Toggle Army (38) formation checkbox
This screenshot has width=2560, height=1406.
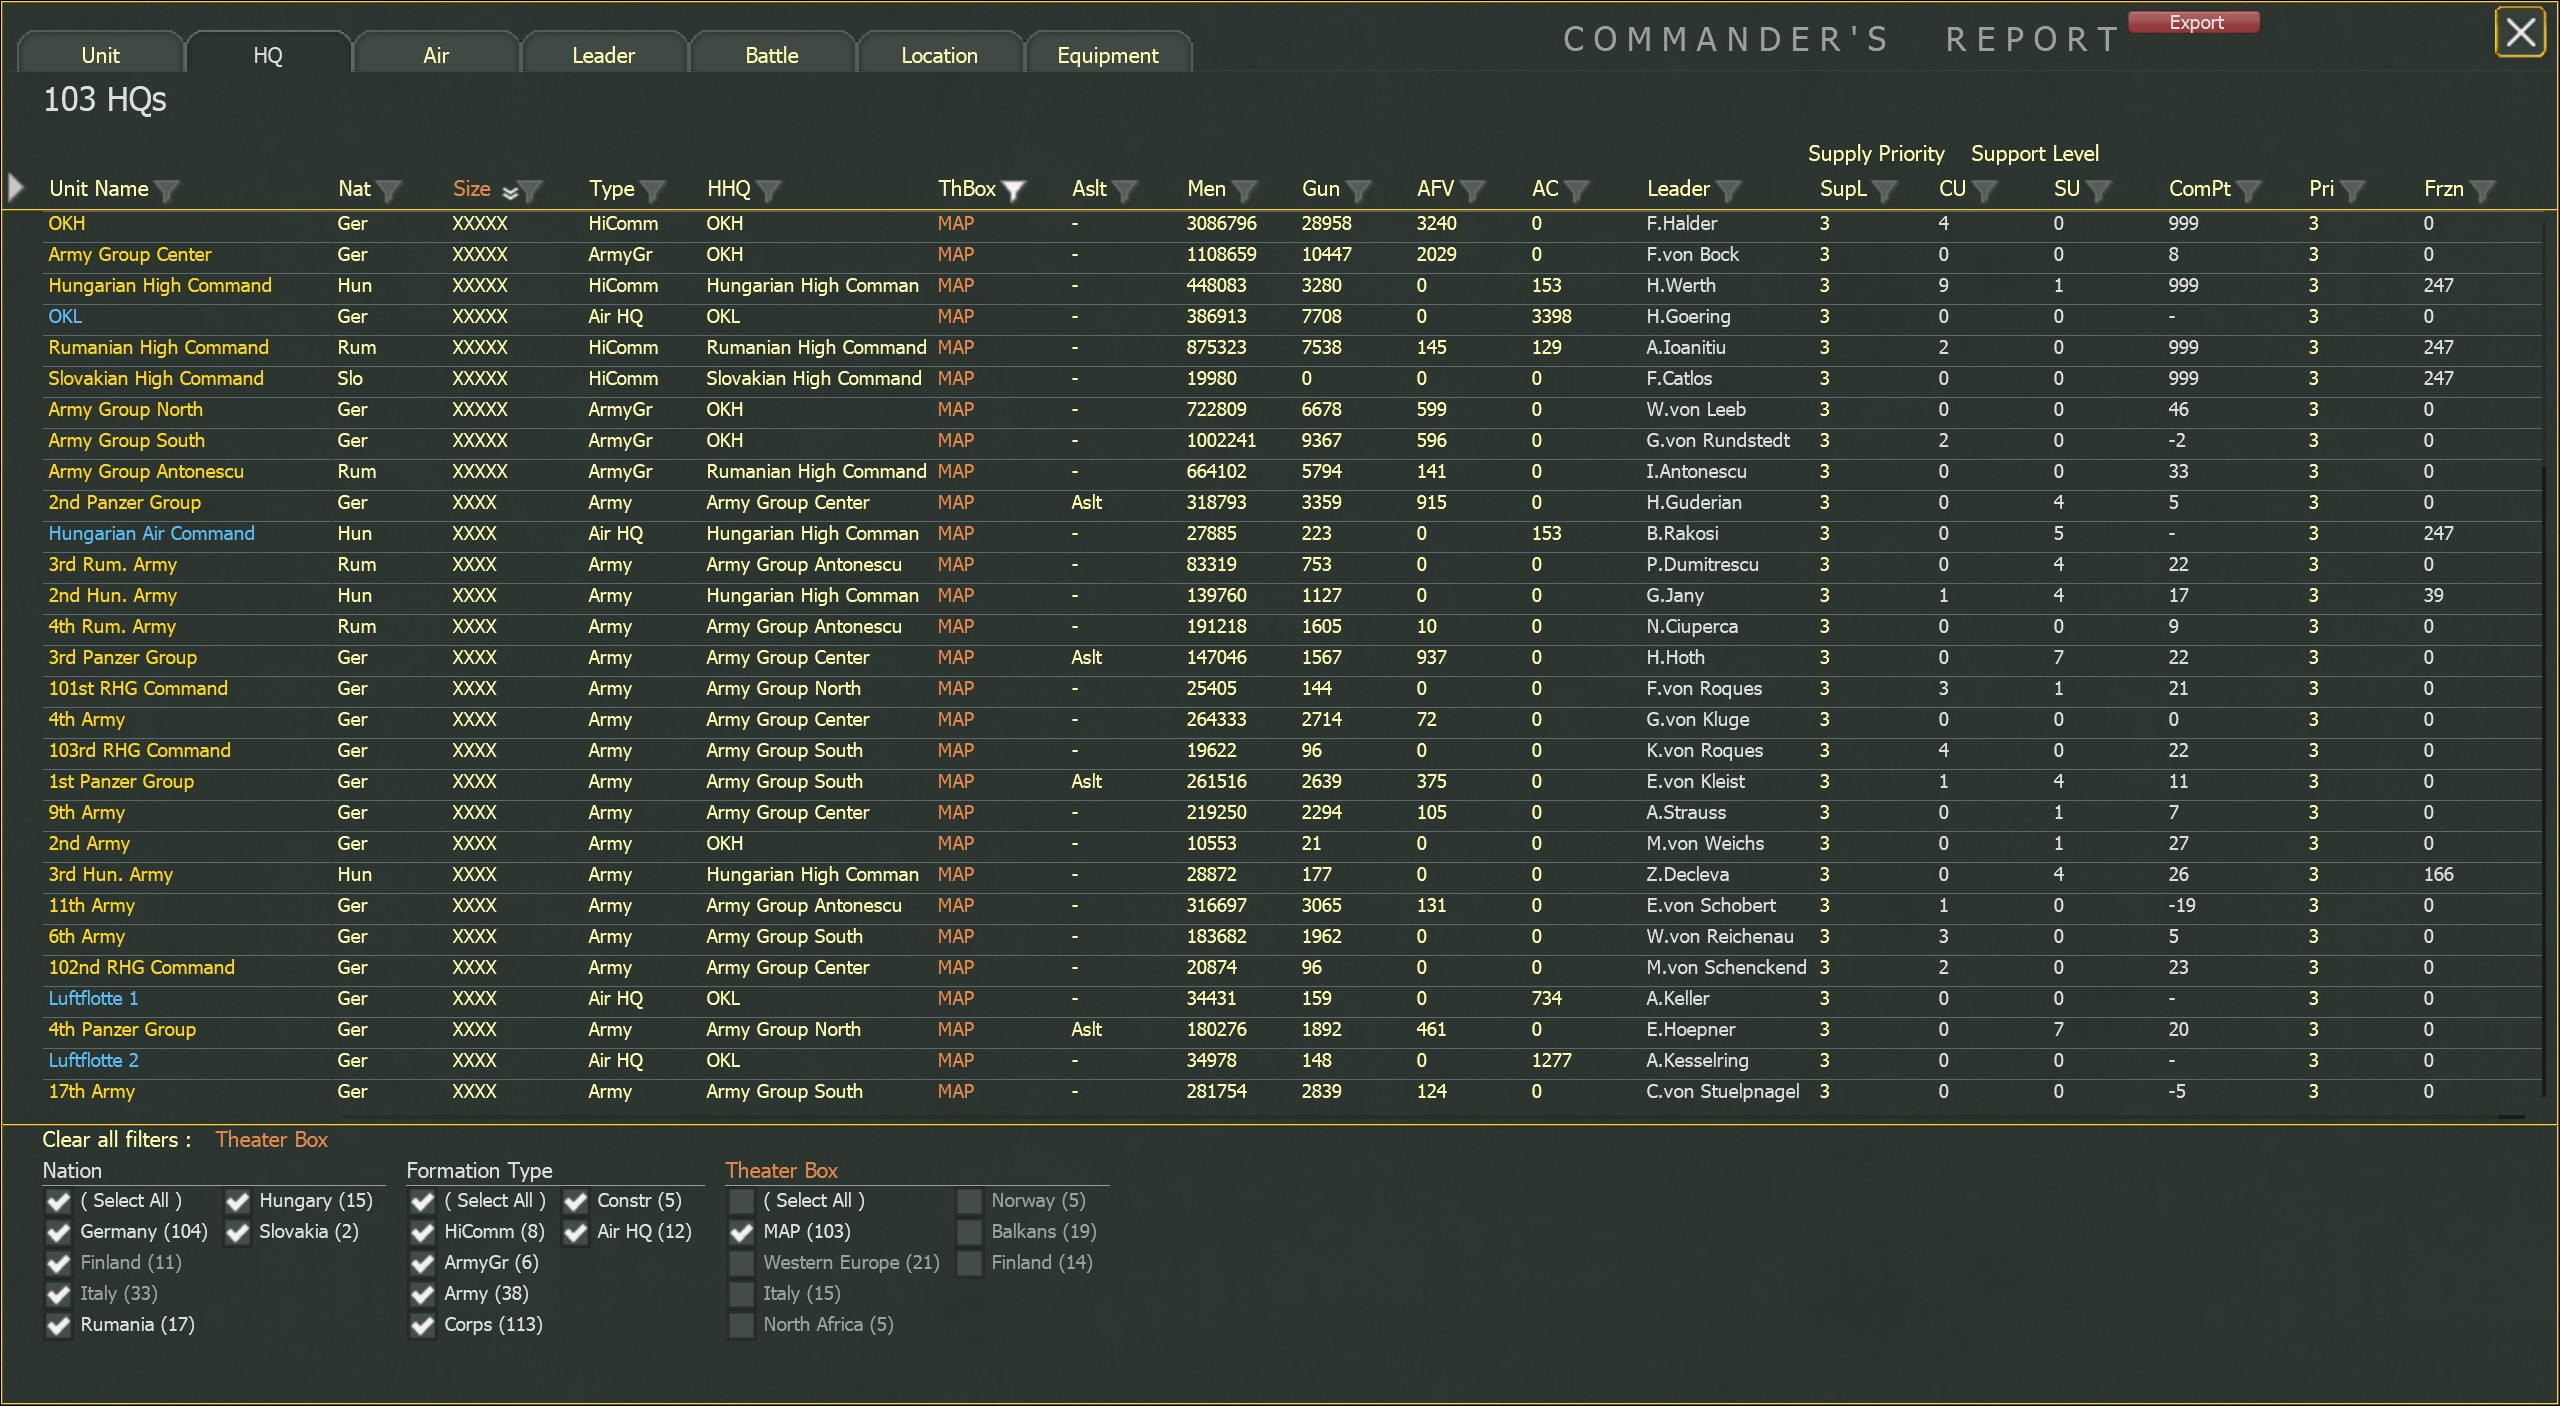pos(423,1294)
